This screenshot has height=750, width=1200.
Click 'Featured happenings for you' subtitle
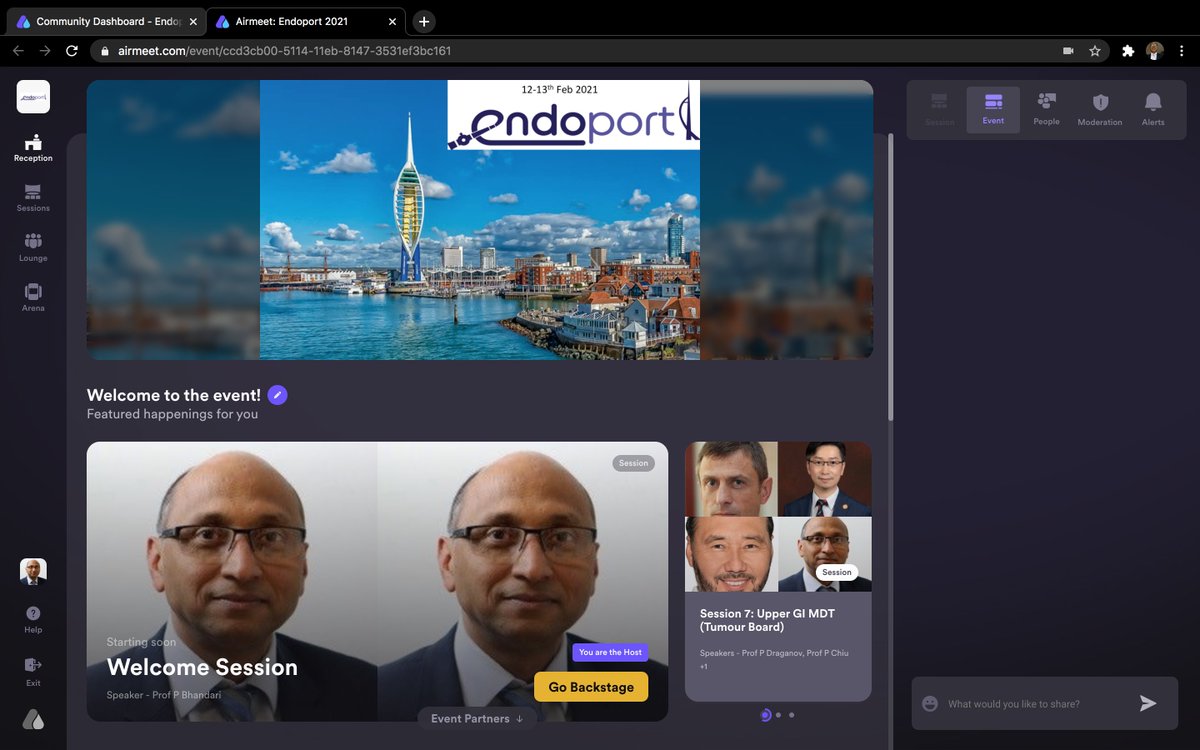click(172, 414)
